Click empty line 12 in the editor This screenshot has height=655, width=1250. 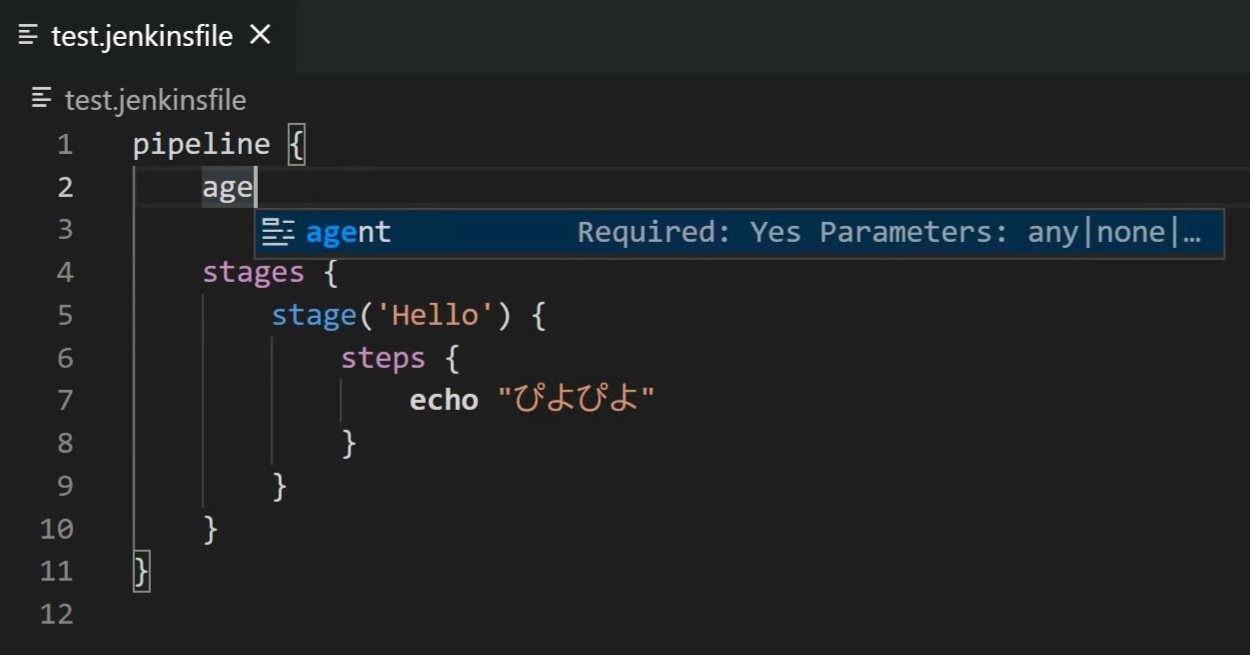coord(300,614)
